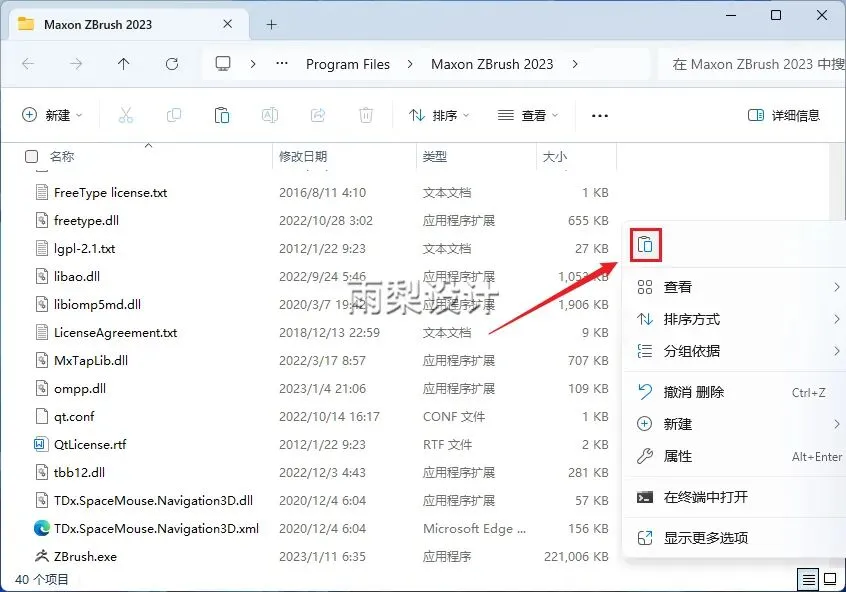Show hidden breadcrumb path ellipsis
This screenshot has width=846, height=592.
[x=282, y=64]
